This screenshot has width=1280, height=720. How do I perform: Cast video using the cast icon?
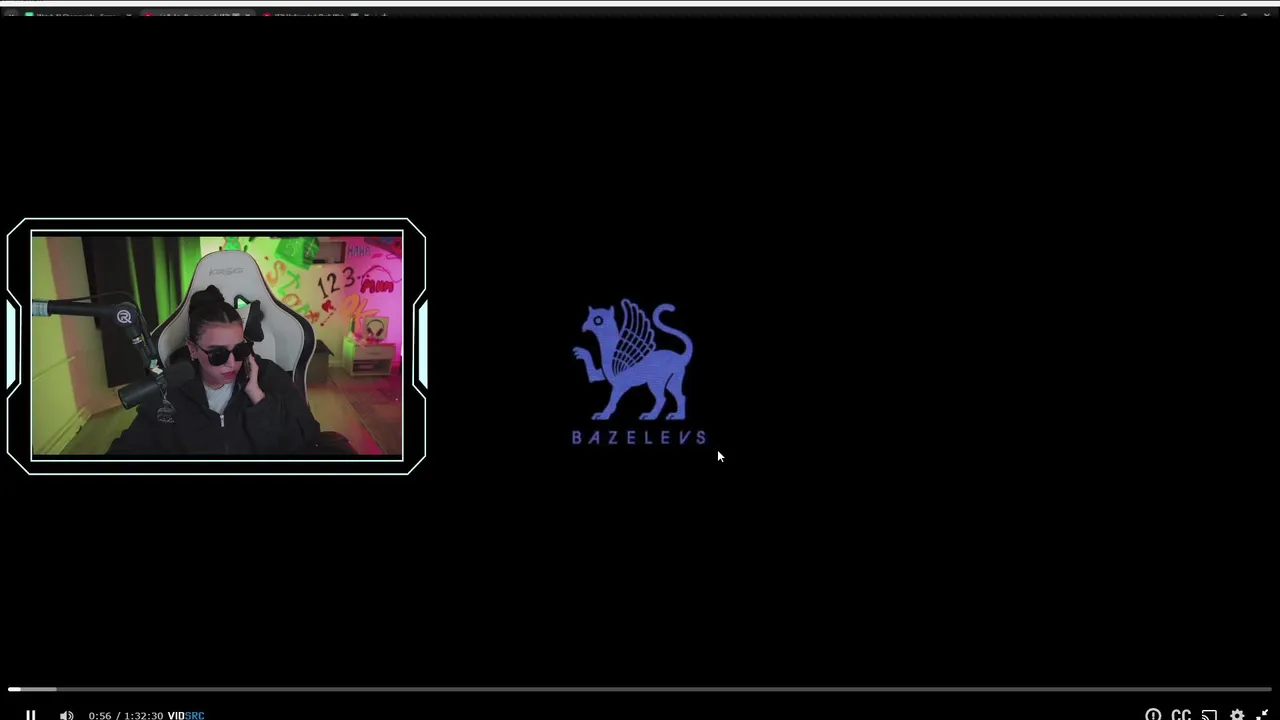[x=1209, y=715]
